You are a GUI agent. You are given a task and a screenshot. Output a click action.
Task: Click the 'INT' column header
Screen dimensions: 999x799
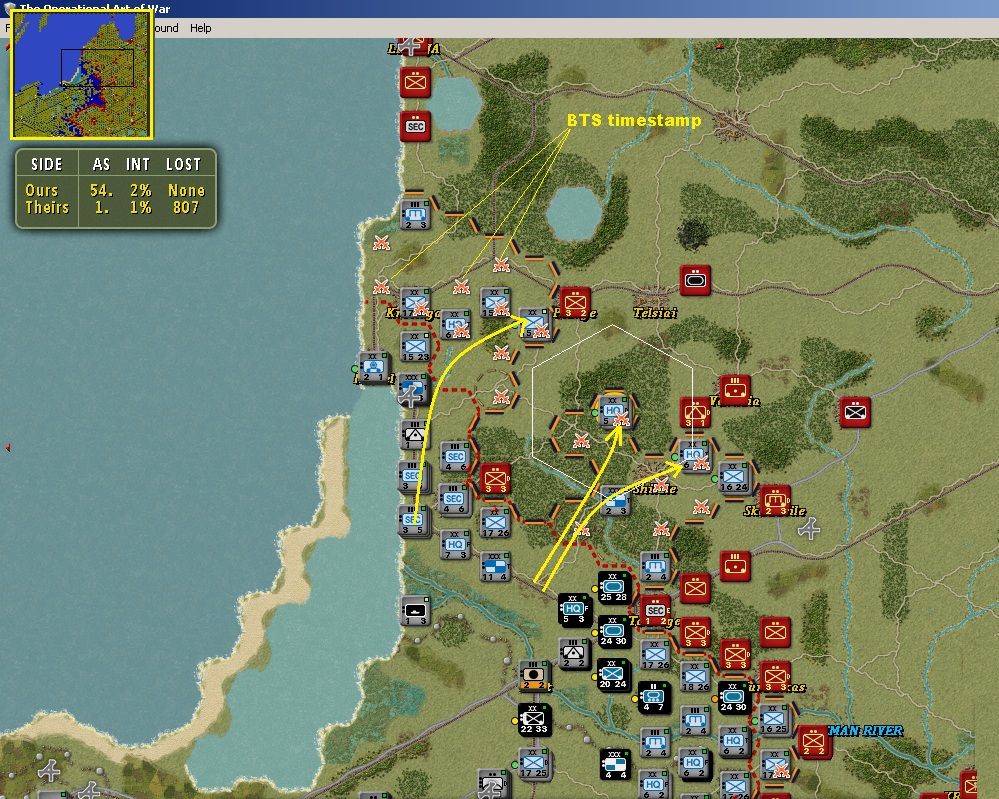138,164
